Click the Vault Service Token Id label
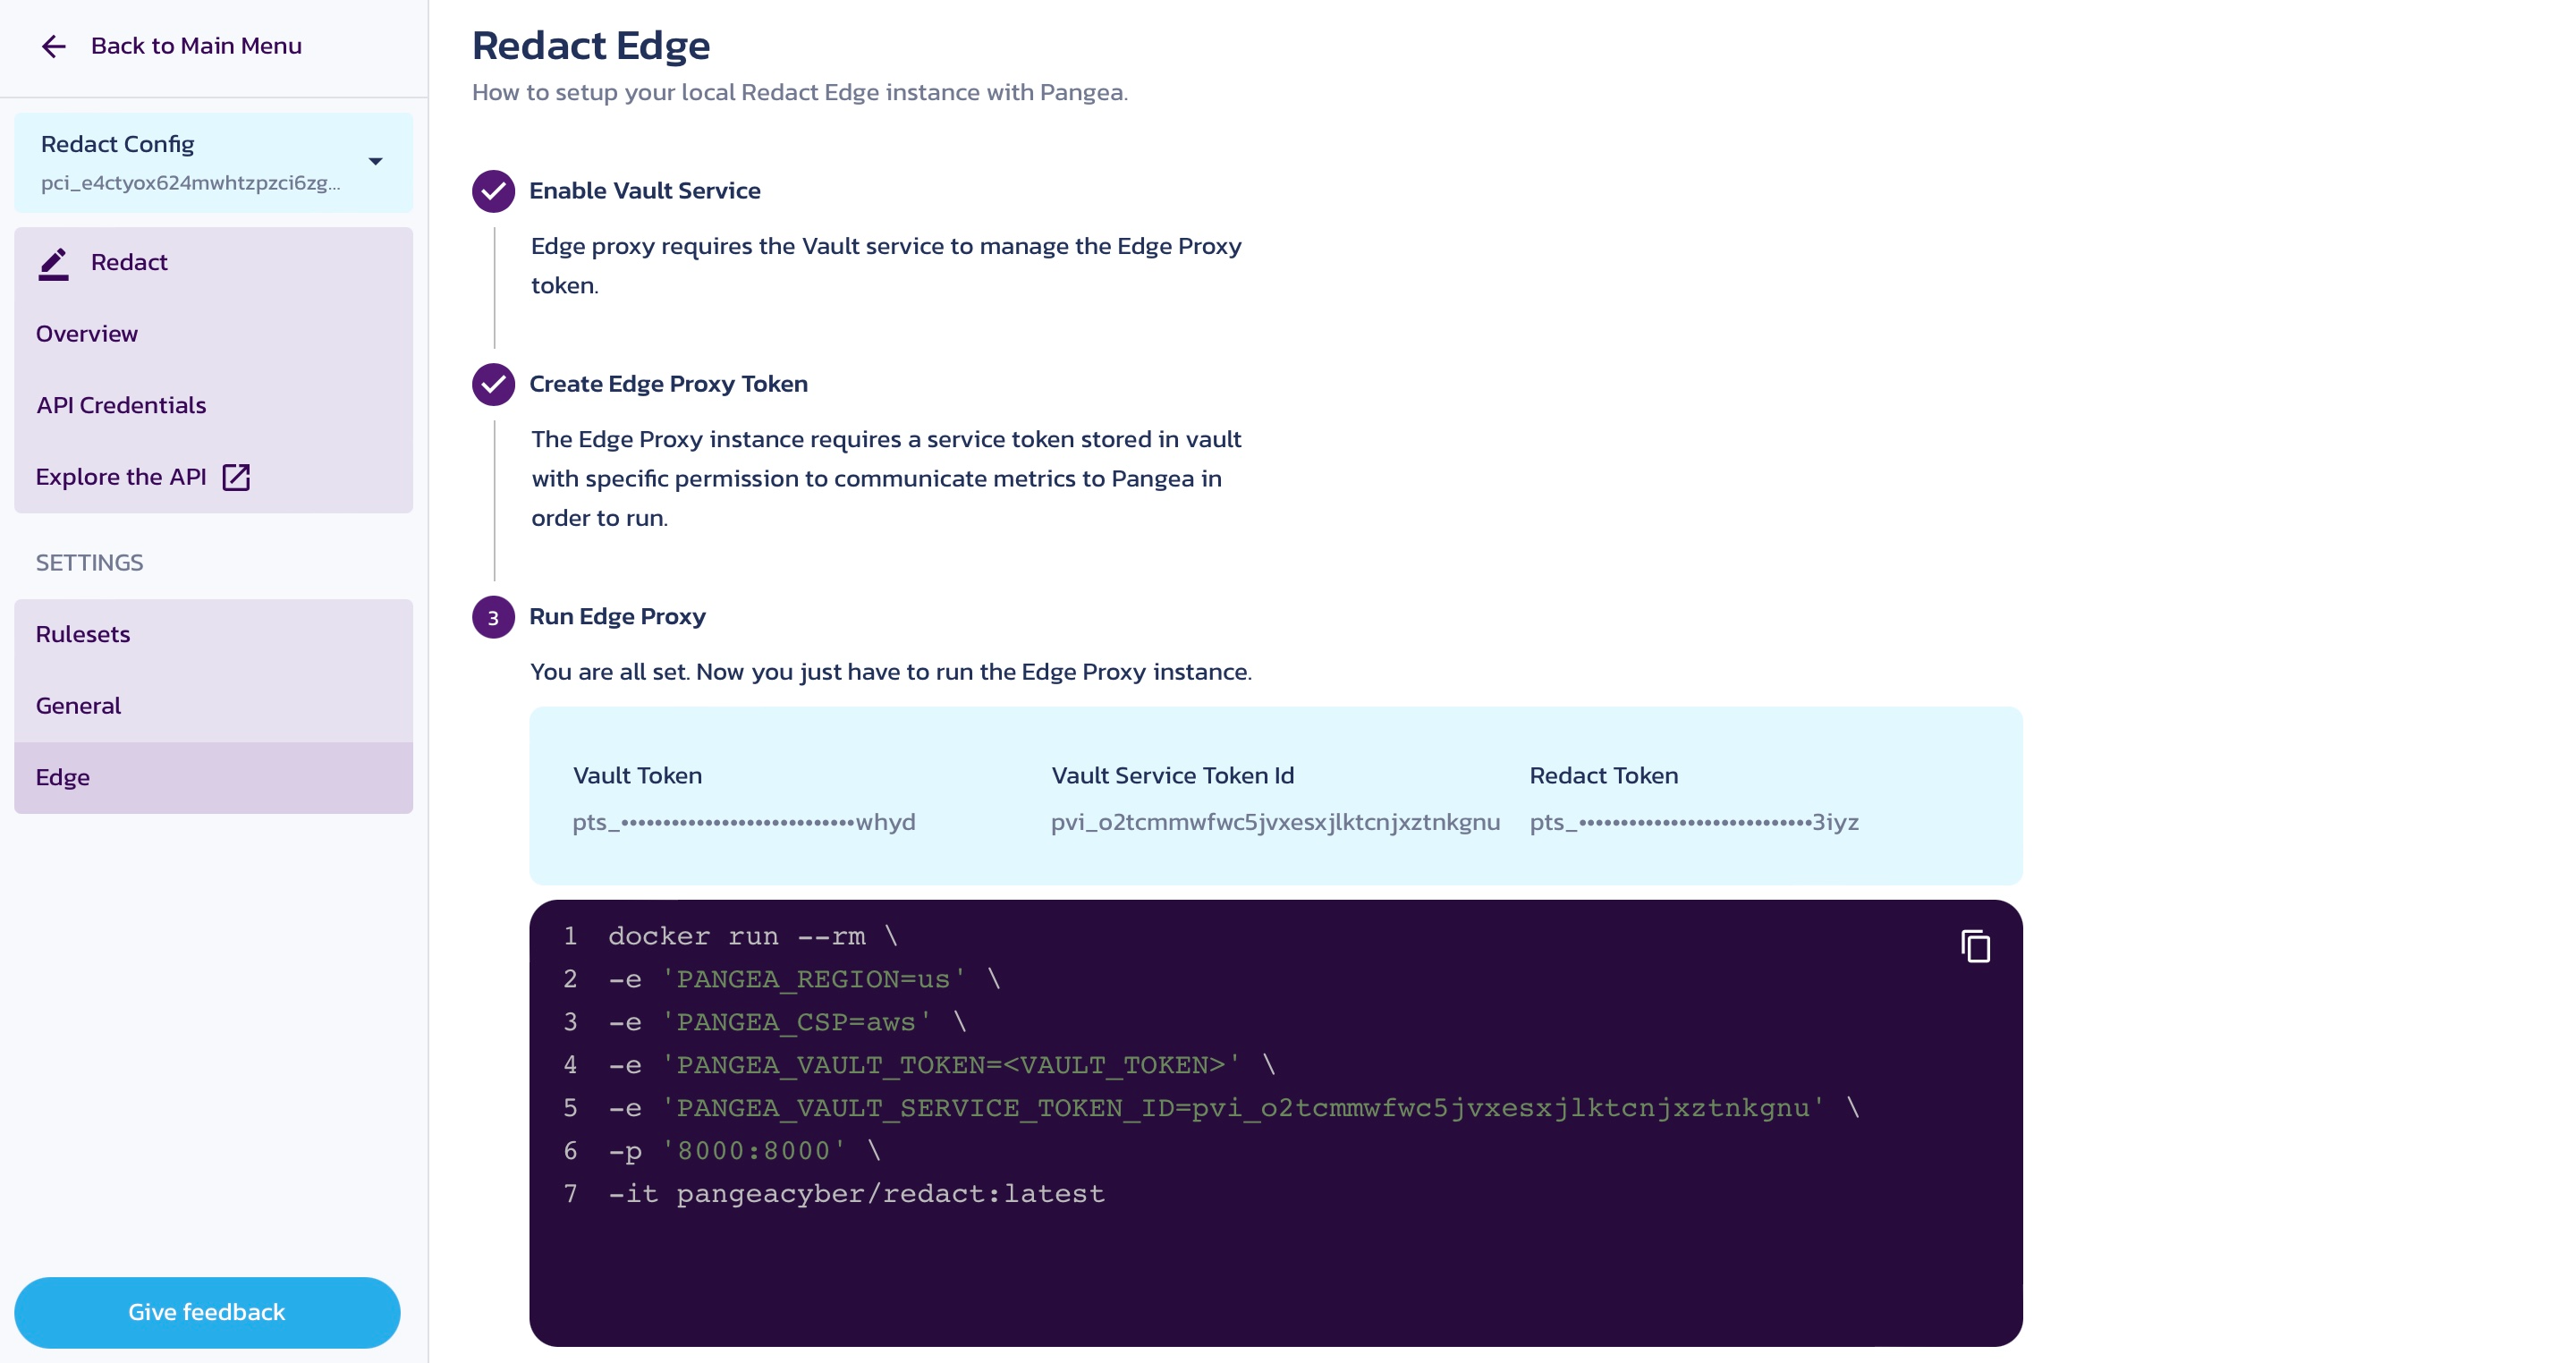2576x1363 pixels. tap(1172, 775)
